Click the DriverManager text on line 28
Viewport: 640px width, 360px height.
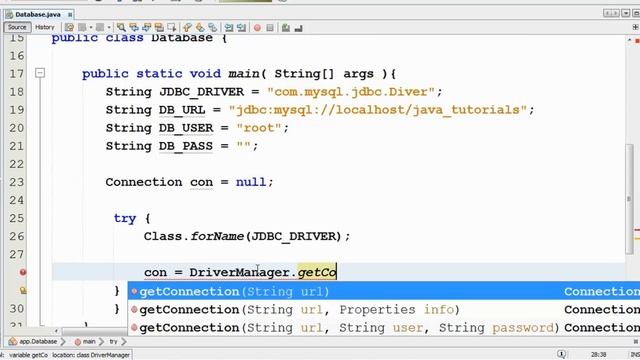pos(240,272)
